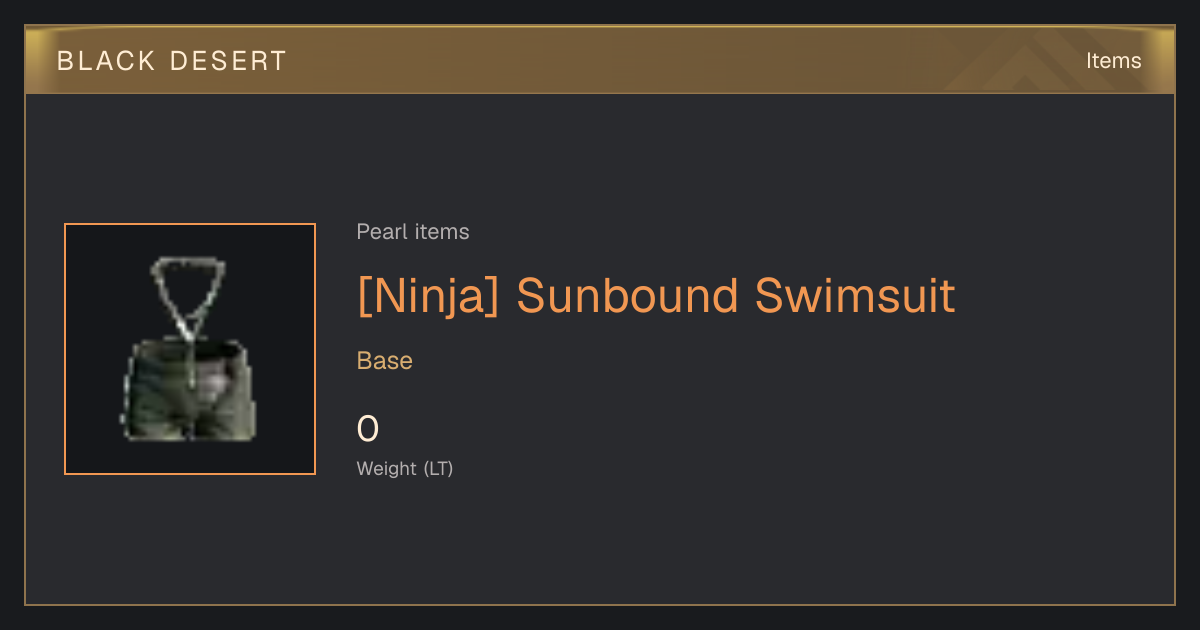Click the word Sunbound in the title
Viewport: 1200px width, 630px height.
click(627, 296)
